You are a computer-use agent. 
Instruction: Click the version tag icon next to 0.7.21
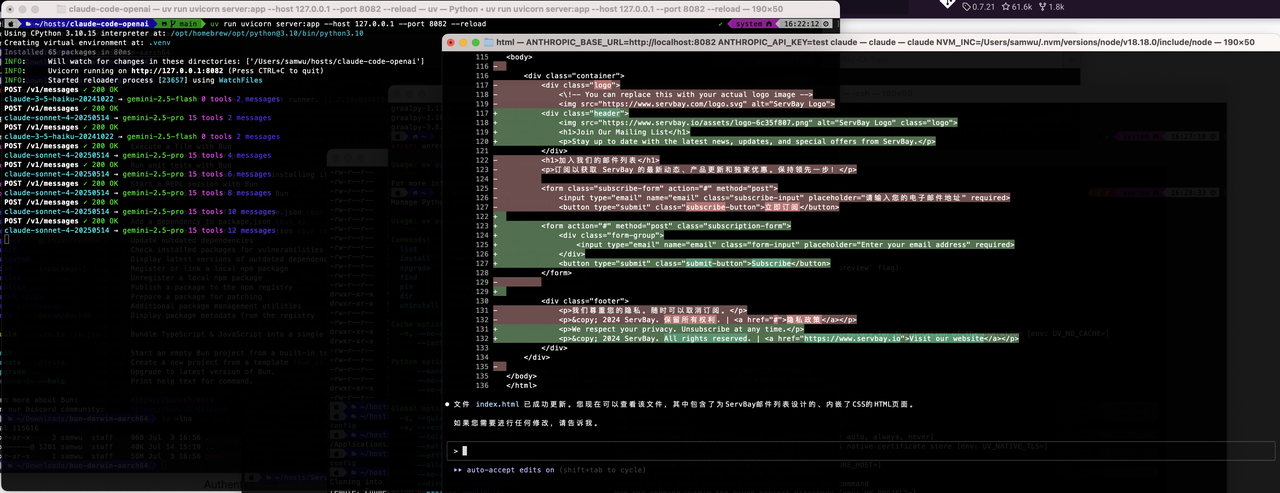tap(967, 7)
